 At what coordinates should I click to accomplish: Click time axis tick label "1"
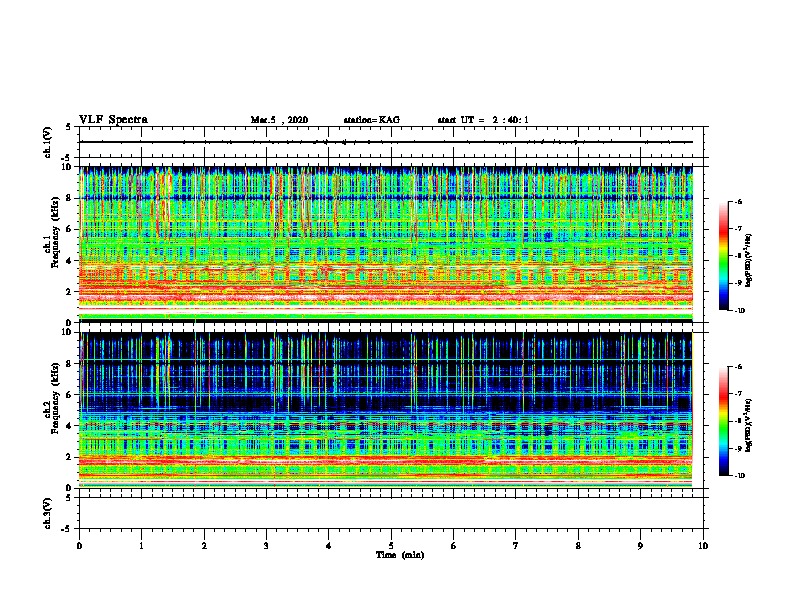coord(142,546)
